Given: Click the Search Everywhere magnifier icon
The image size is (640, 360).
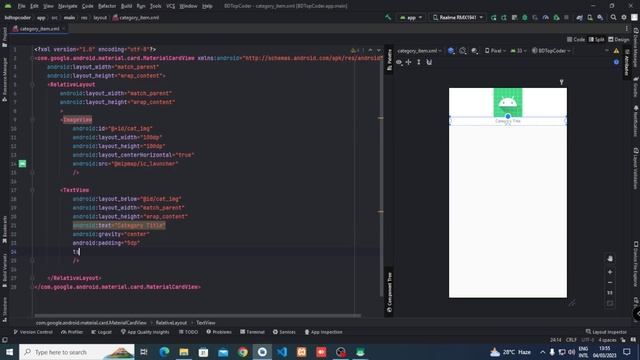Looking at the screenshot, I should click(613, 18).
